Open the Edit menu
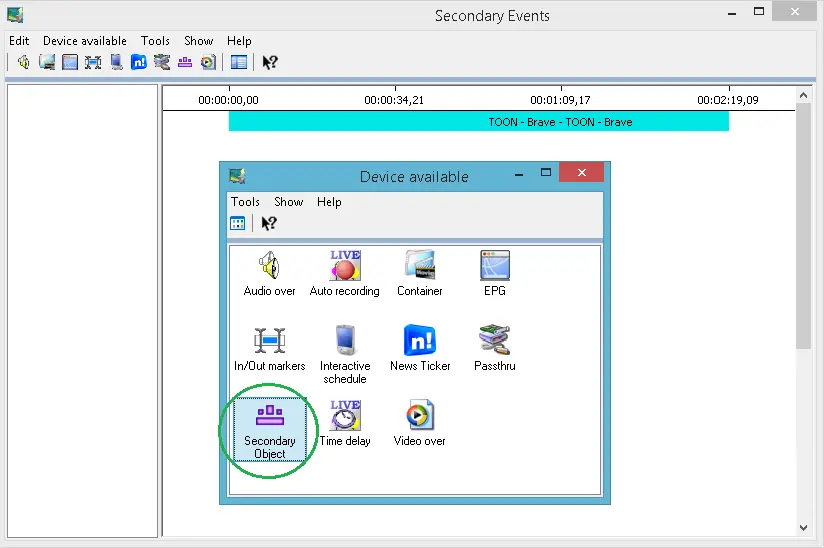The width and height of the screenshot is (824, 548). [x=18, y=41]
